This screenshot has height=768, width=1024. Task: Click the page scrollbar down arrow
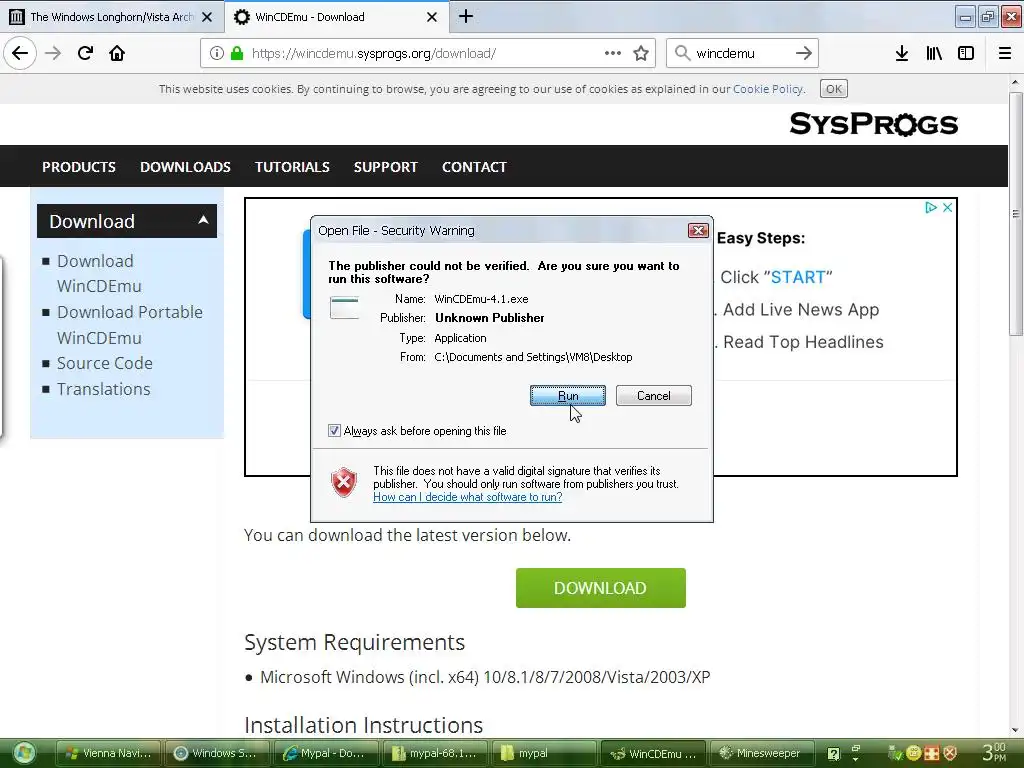pos(1015,731)
